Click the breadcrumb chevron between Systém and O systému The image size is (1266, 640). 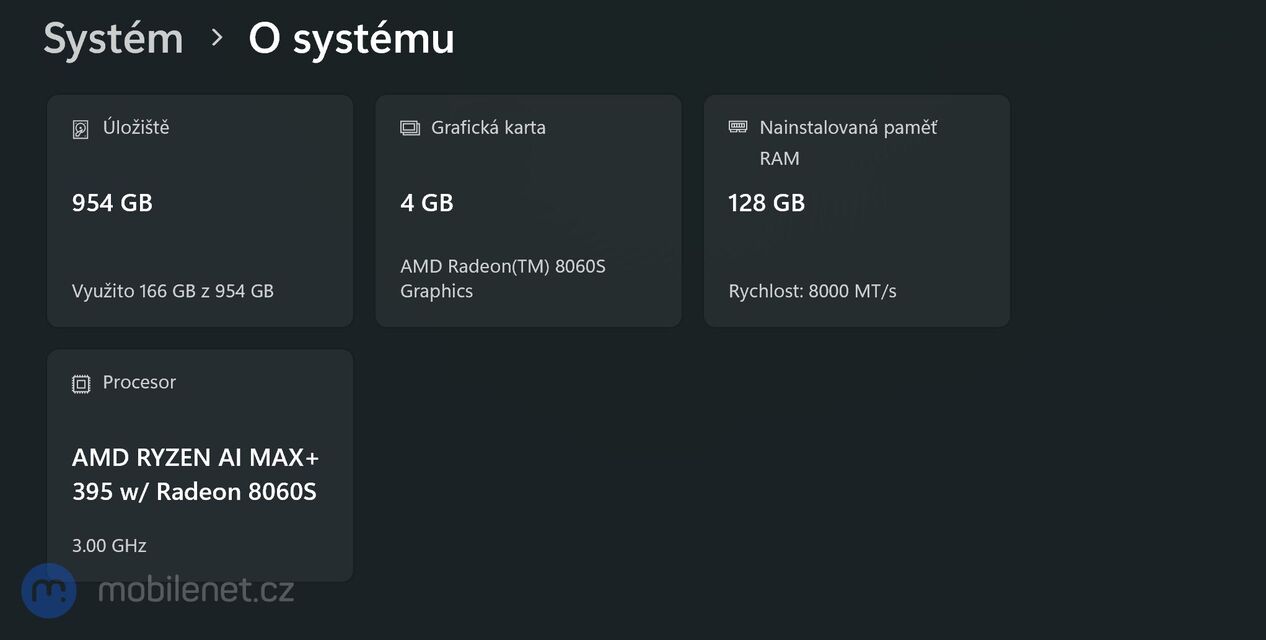(216, 39)
